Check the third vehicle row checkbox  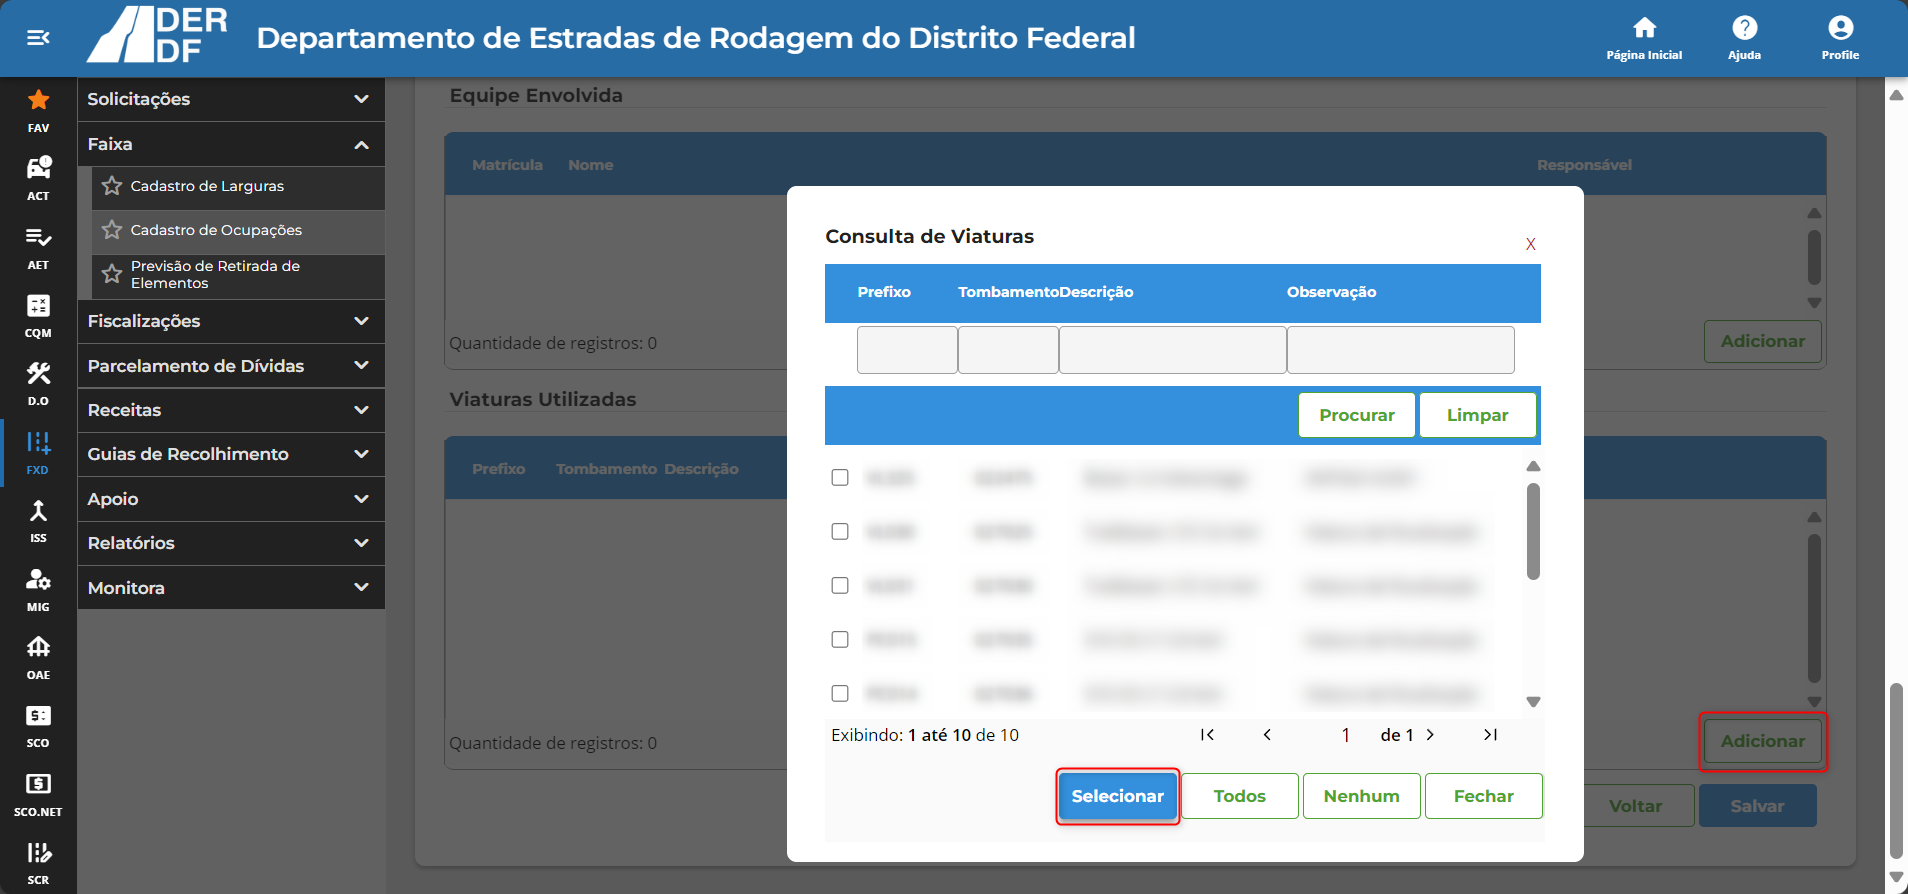840,586
